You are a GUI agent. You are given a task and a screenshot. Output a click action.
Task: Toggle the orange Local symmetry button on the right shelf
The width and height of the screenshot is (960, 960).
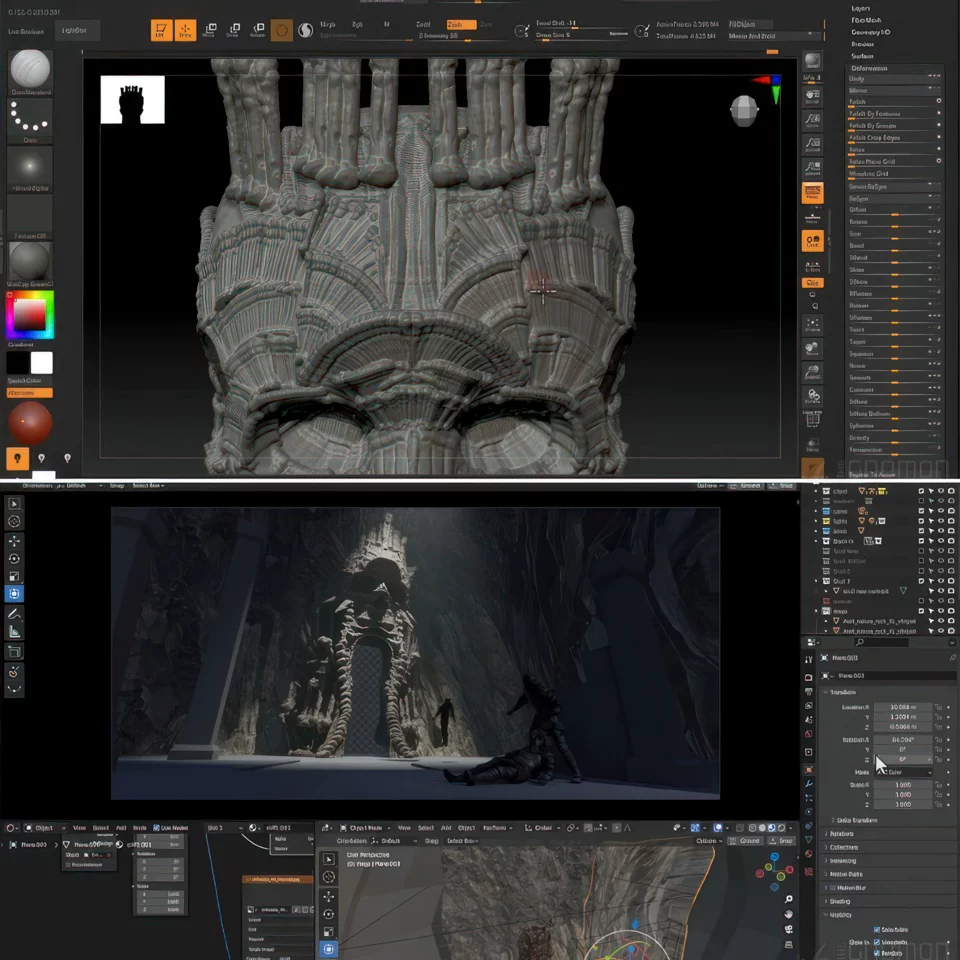click(x=812, y=241)
